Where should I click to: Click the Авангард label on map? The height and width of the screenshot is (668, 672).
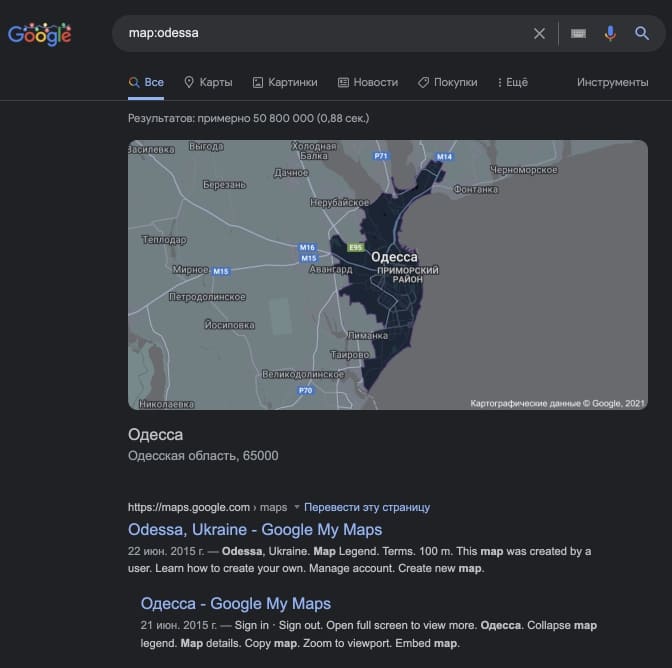point(330,270)
